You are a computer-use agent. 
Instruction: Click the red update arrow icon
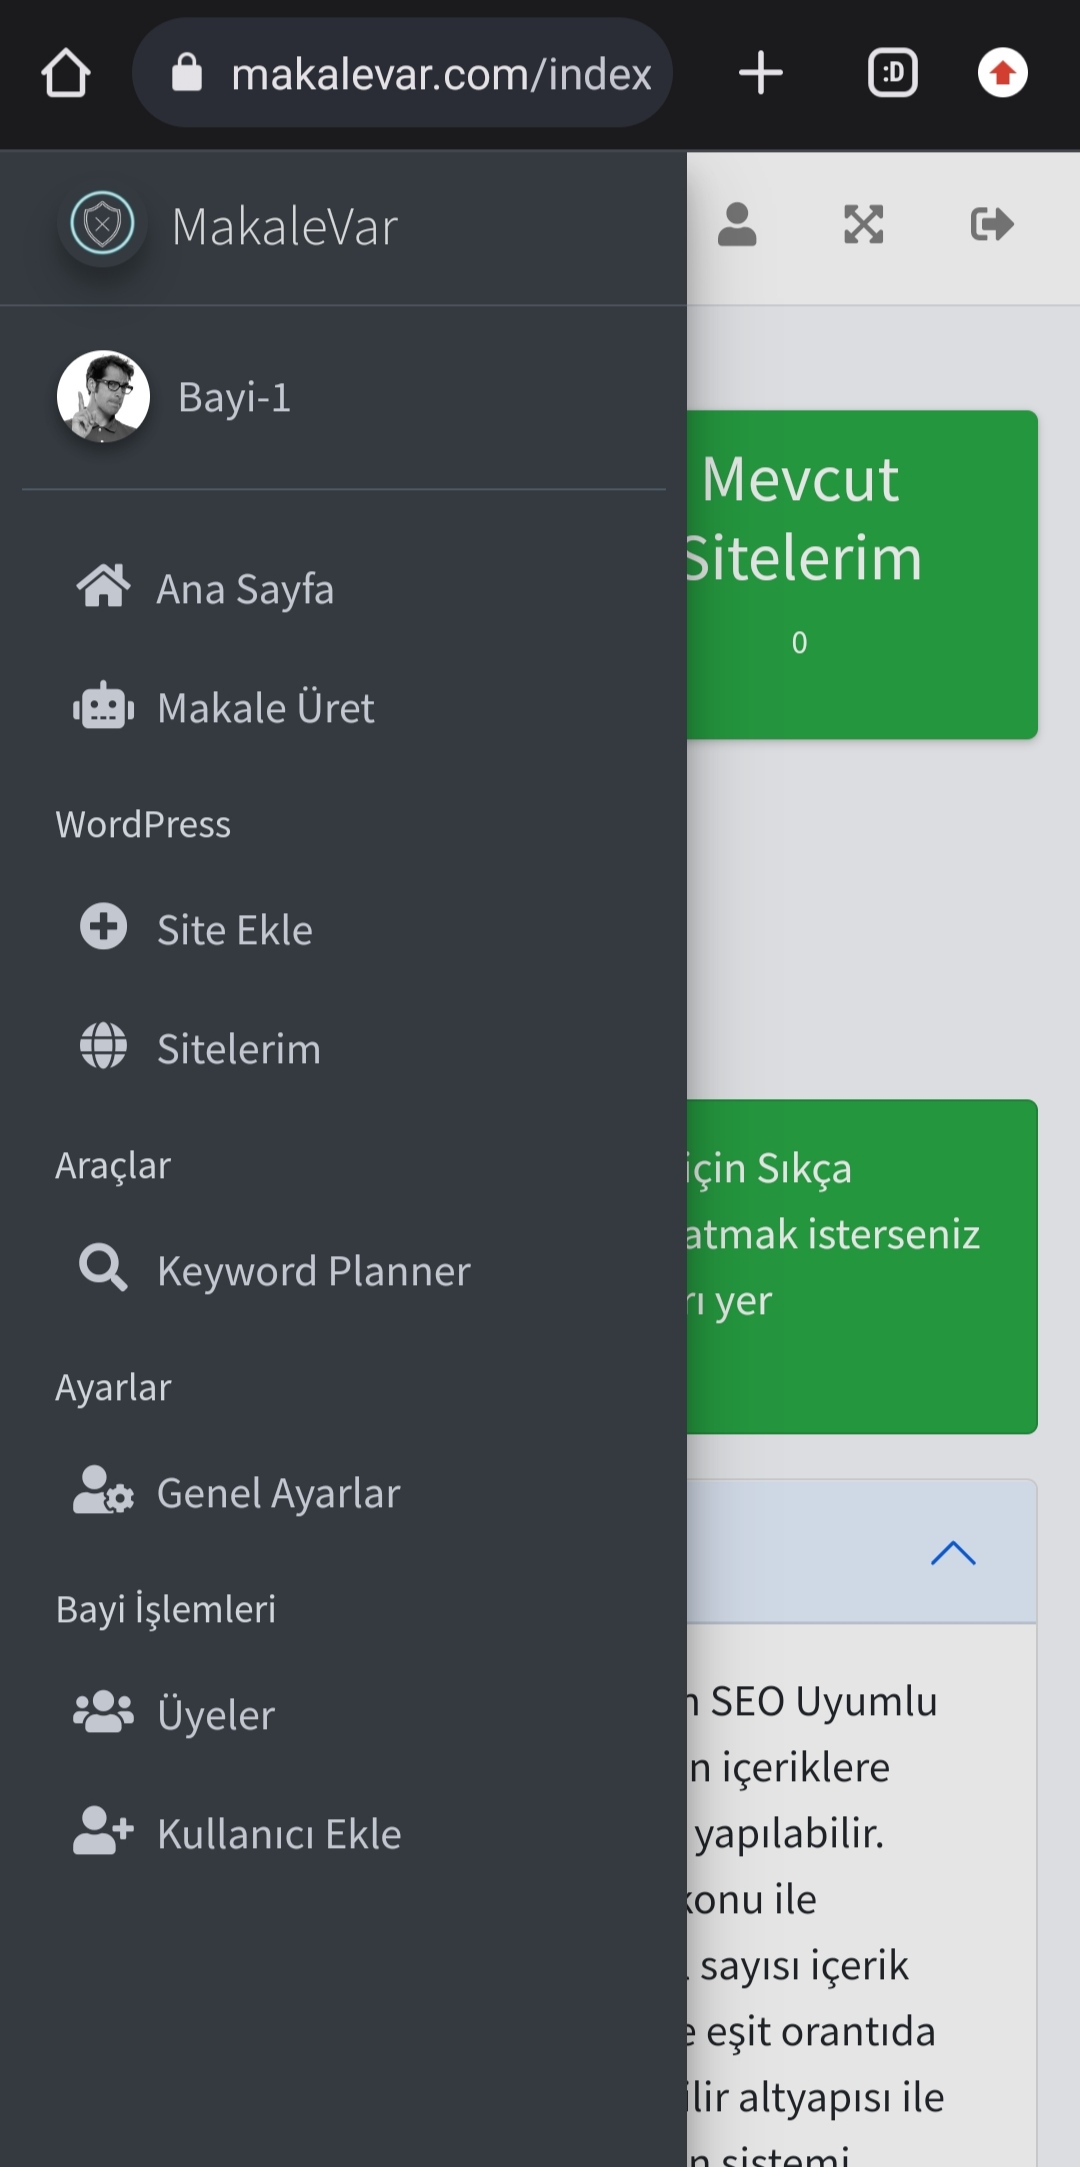1002,73
